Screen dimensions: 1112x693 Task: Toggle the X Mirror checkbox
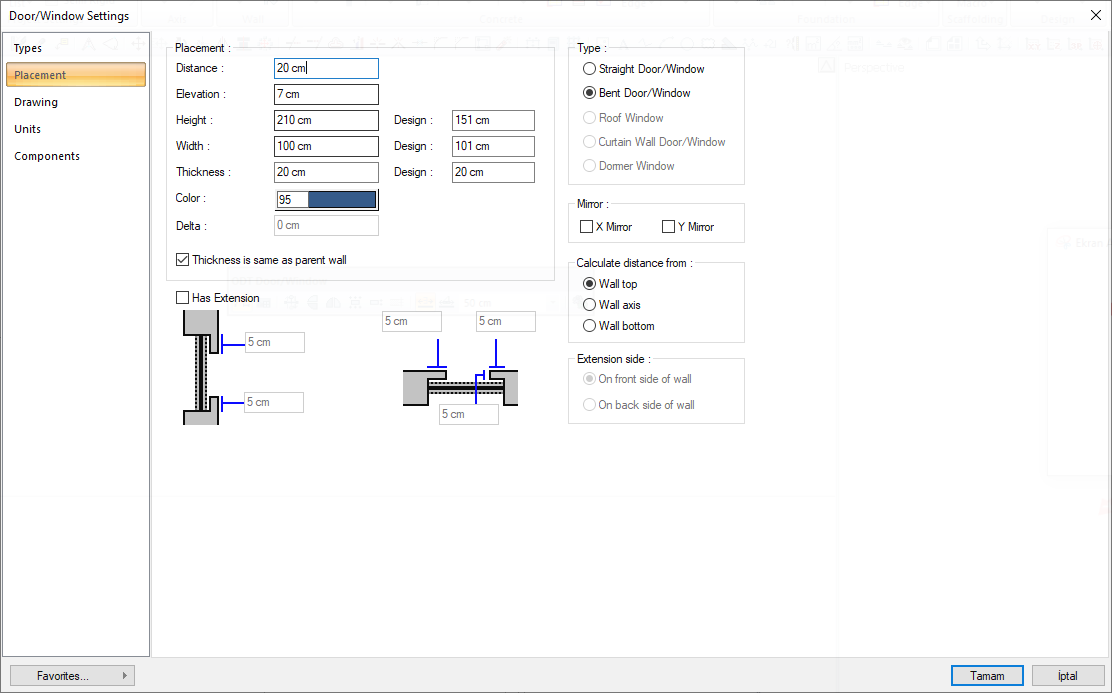[587, 227]
